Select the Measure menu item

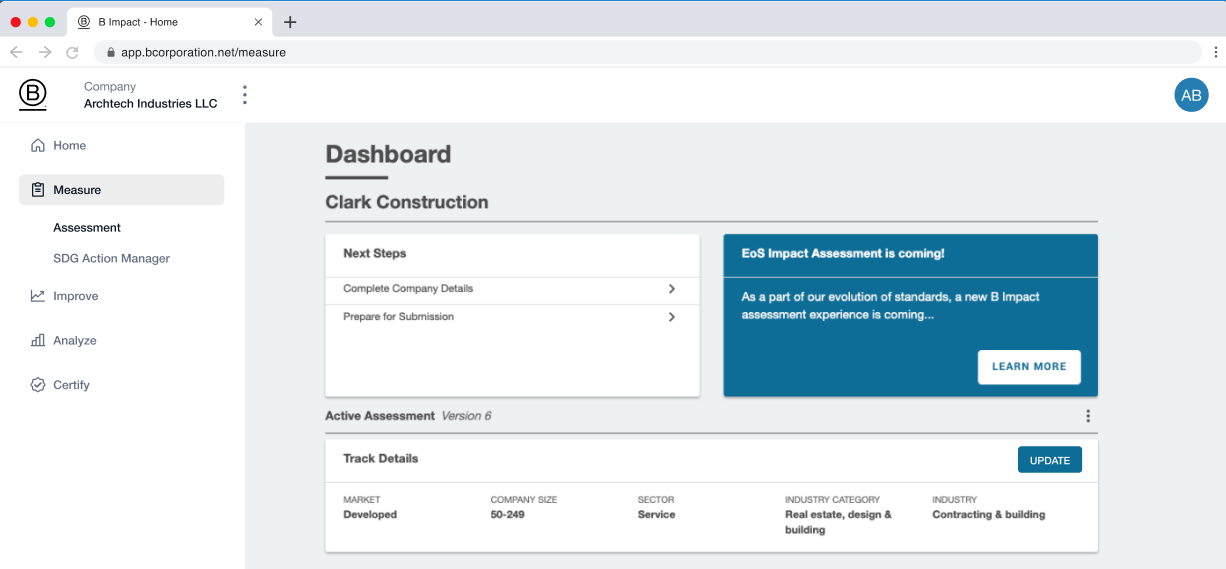tap(122, 190)
